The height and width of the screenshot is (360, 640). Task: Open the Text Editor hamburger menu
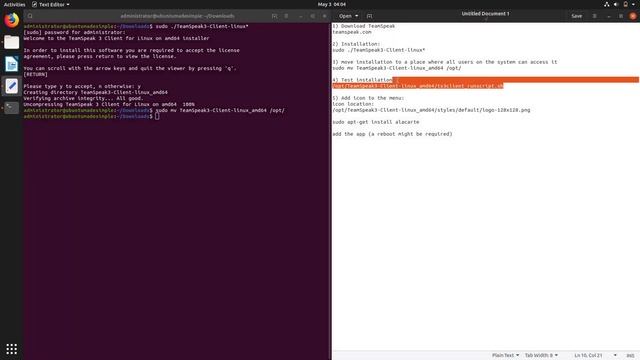pyautogui.click(x=594, y=16)
